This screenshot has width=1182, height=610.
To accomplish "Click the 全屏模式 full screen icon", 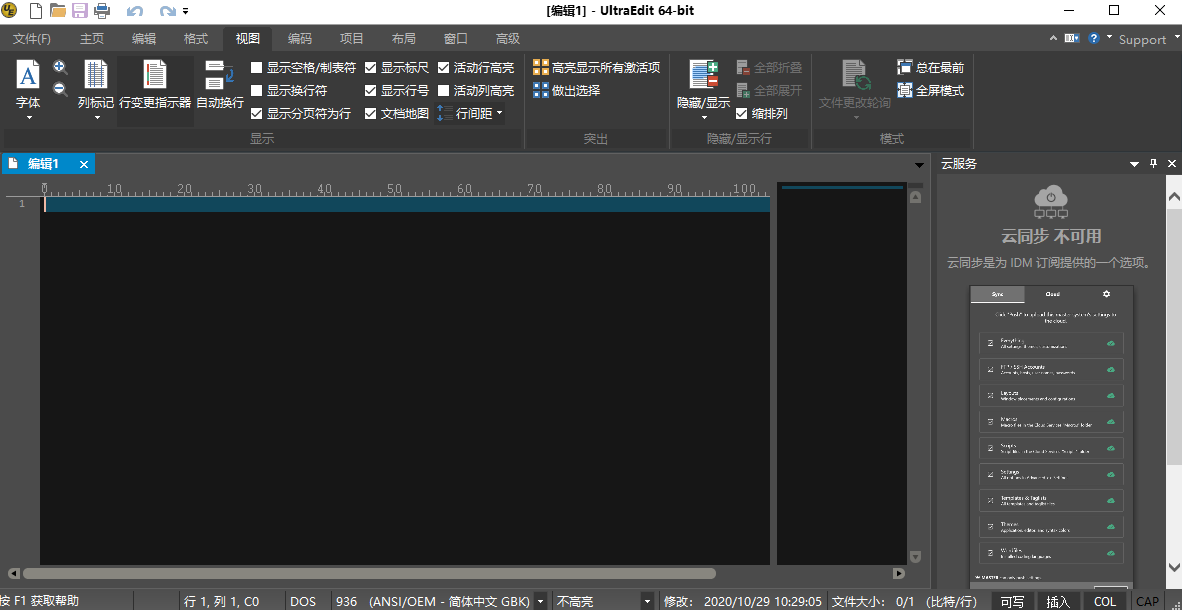I will [x=905, y=90].
